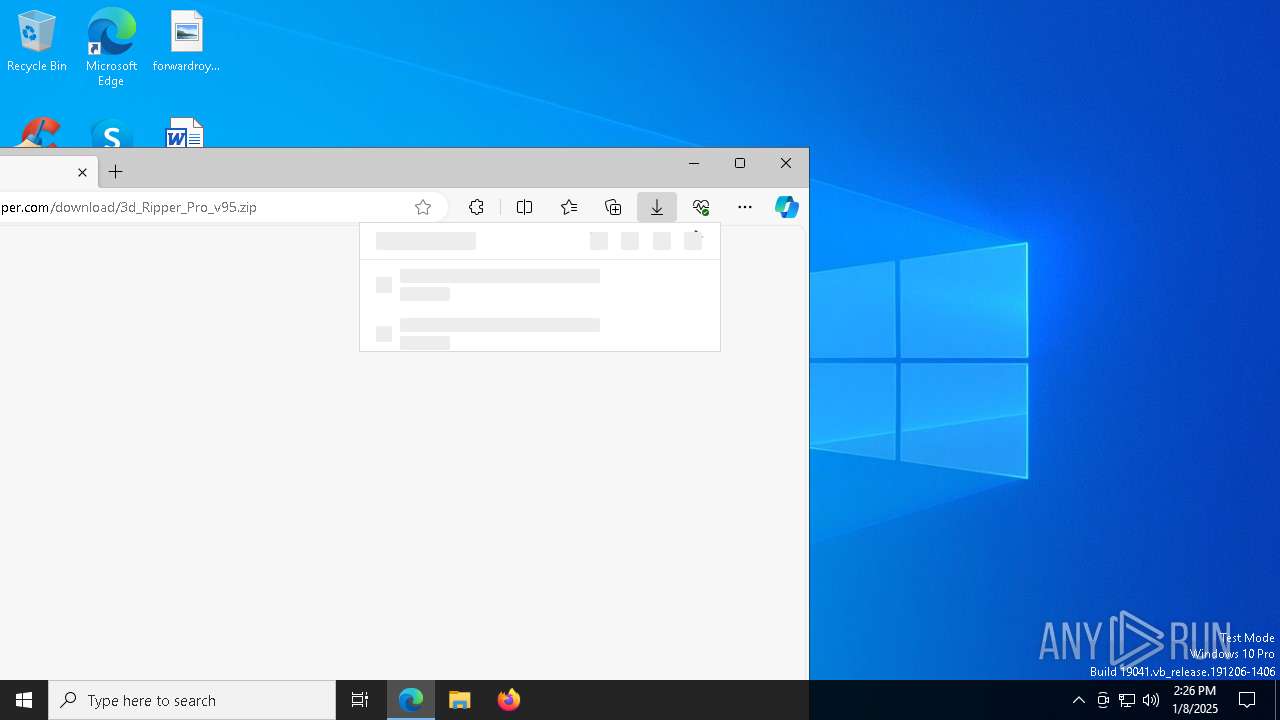Select the Recycle Bin desktop icon

[x=37, y=42]
